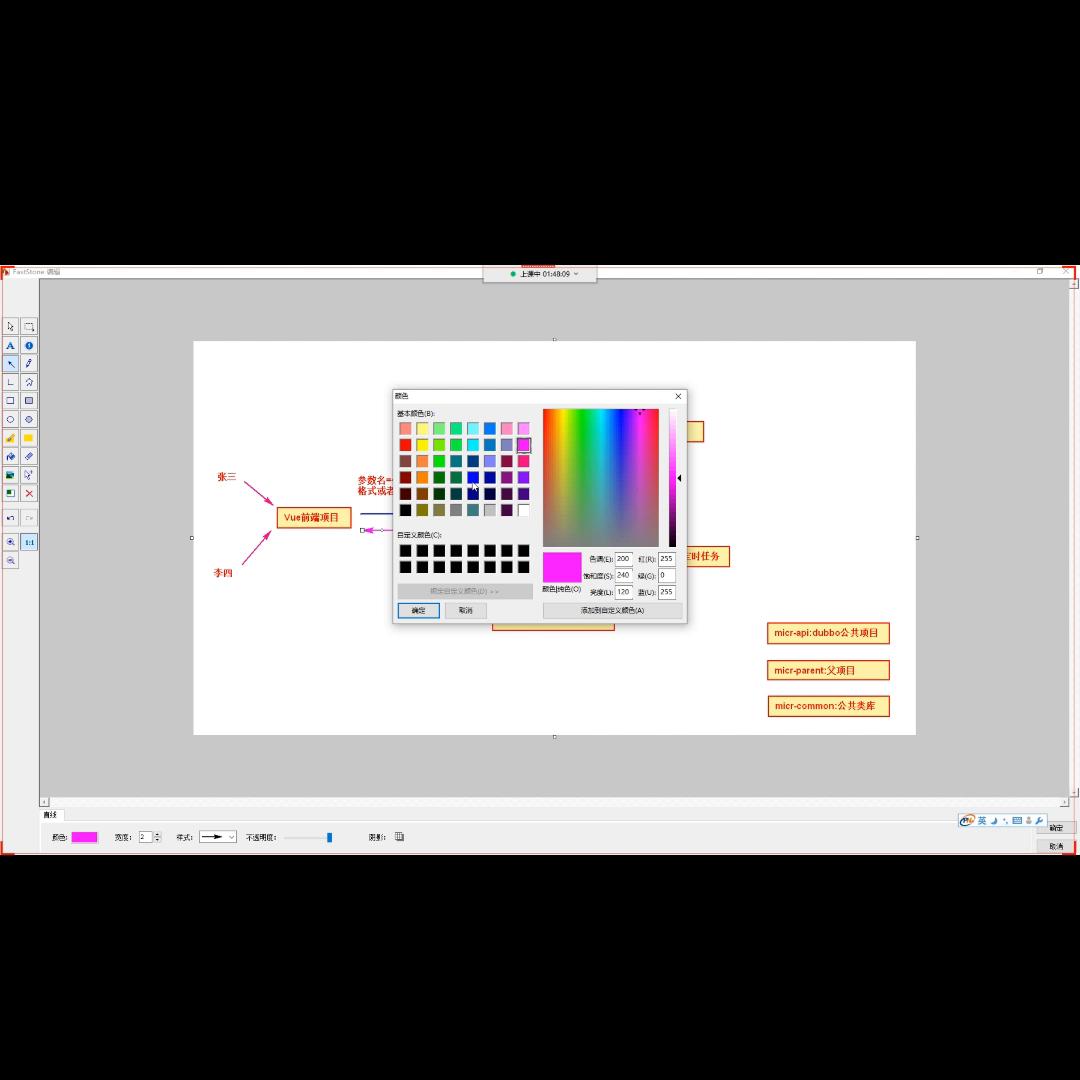Click the editor 取消 button bottom right

click(1057, 847)
